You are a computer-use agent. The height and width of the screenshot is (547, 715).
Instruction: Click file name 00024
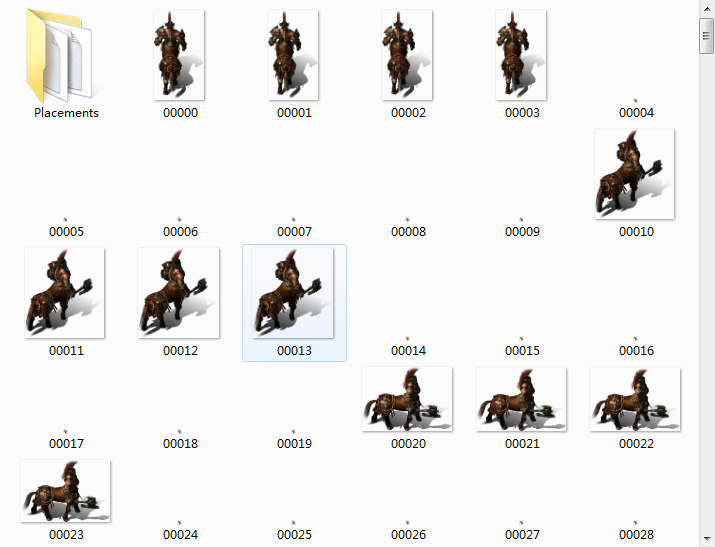coord(181,534)
